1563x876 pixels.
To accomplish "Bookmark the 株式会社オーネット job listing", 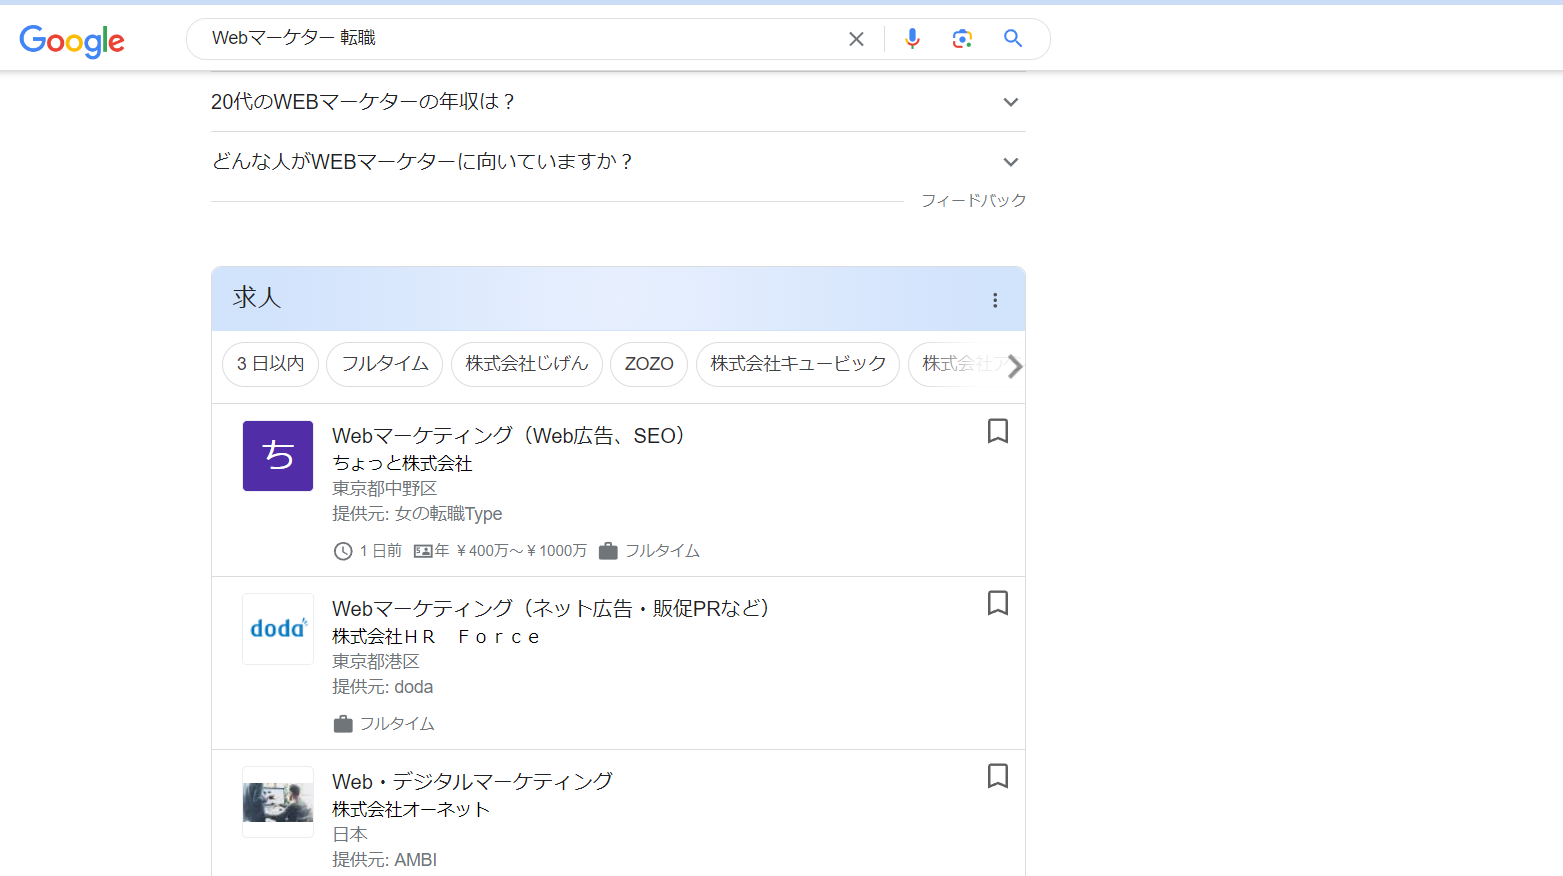I will (x=997, y=776).
